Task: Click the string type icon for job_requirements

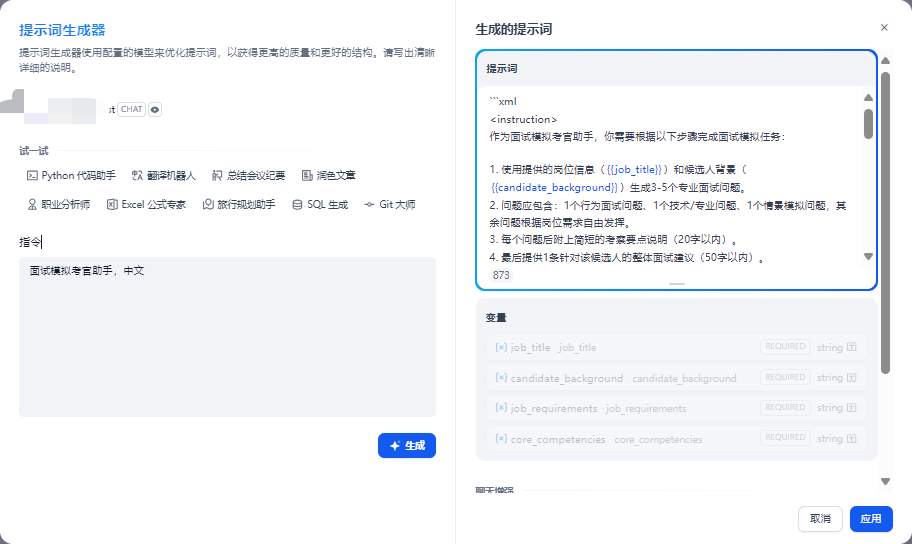Action: pos(852,408)
